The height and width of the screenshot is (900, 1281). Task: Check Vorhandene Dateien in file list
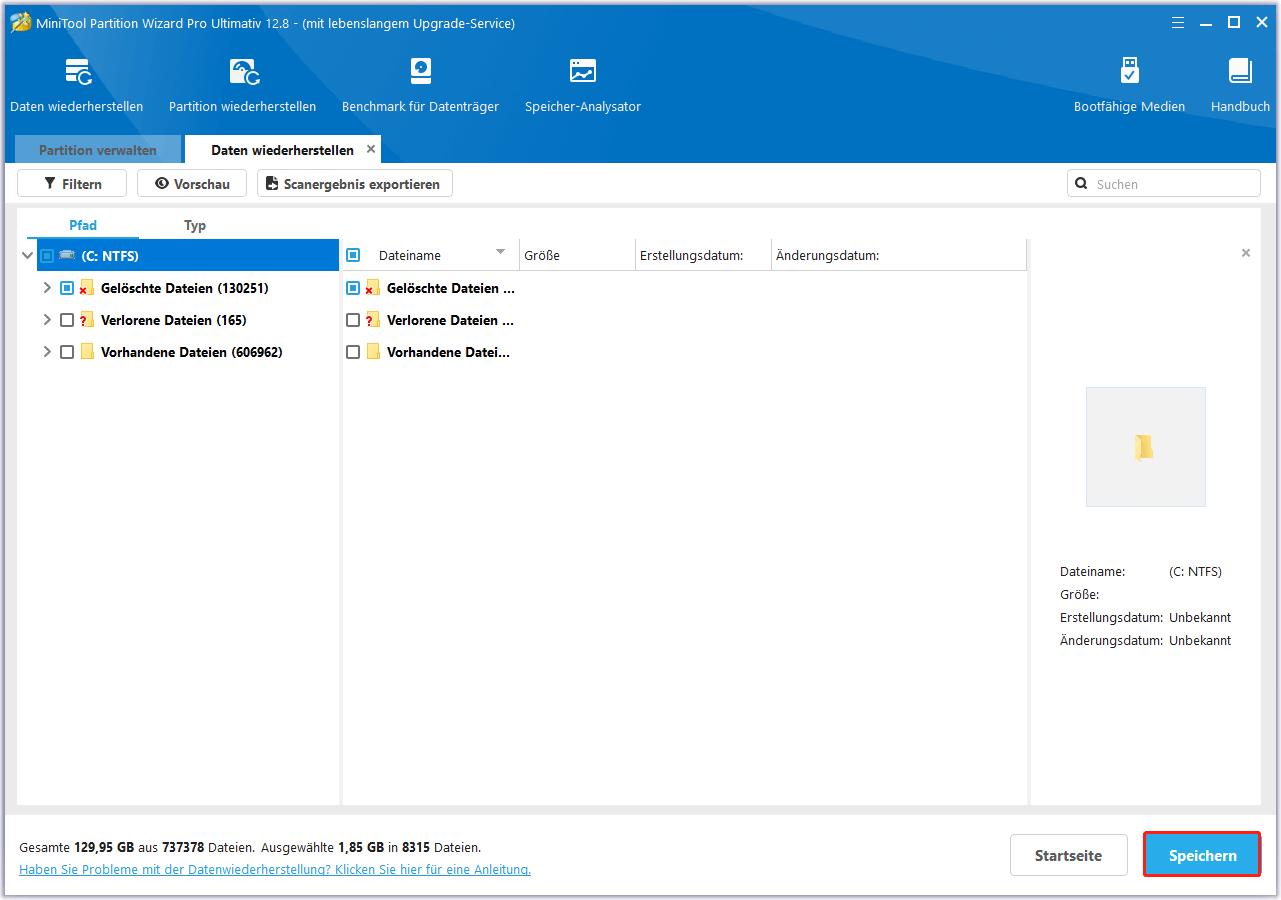click(x=353, y=352)
